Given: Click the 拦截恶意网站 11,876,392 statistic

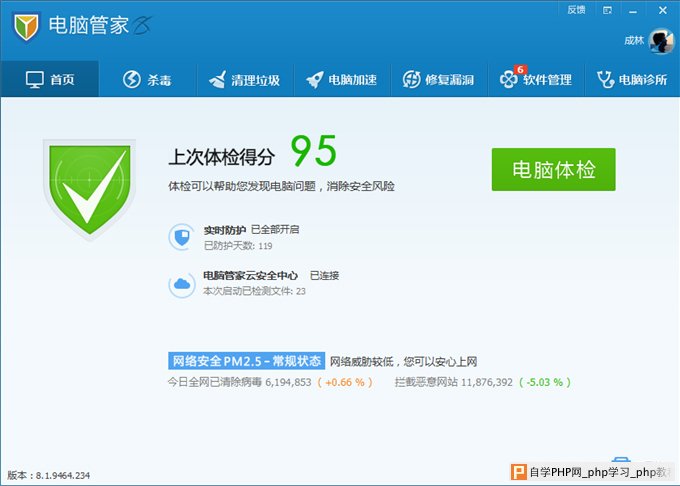Looking at the screenshot, I should tap(454, 382).
